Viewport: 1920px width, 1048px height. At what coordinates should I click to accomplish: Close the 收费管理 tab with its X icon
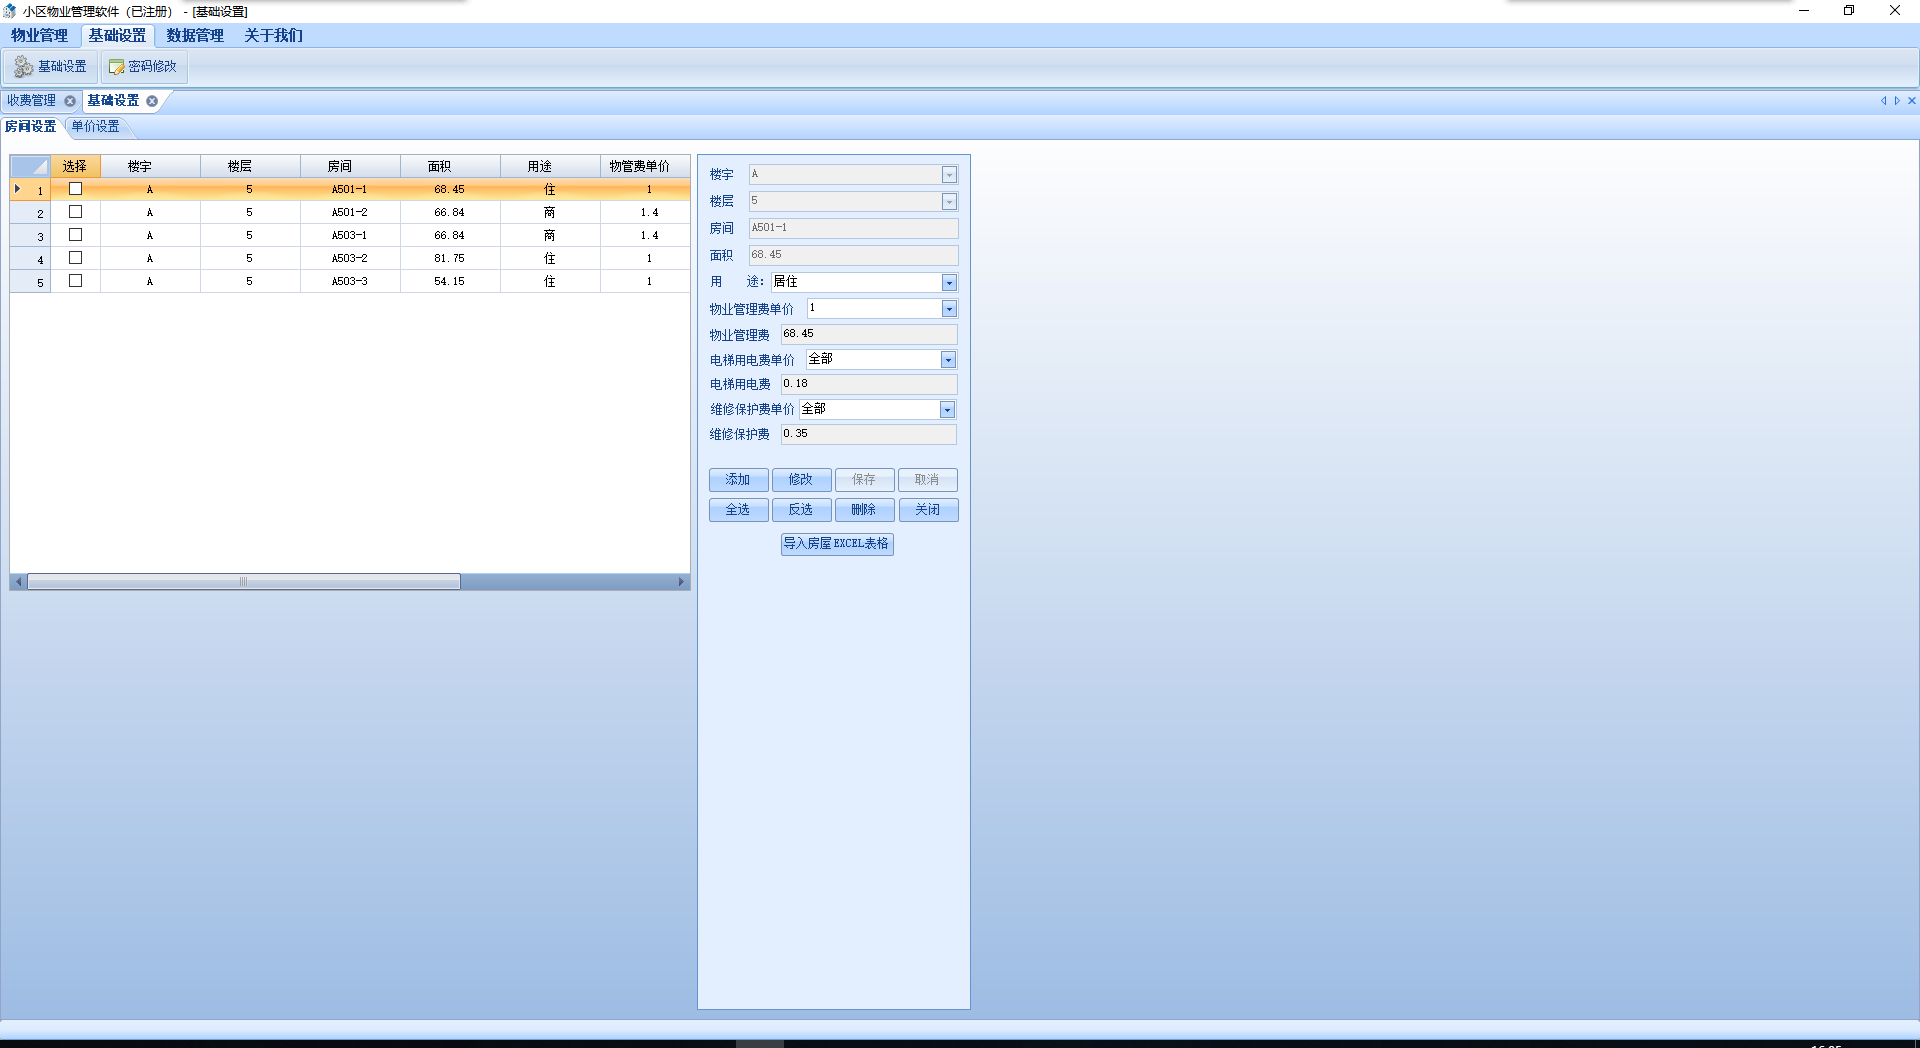coord(70,101)
